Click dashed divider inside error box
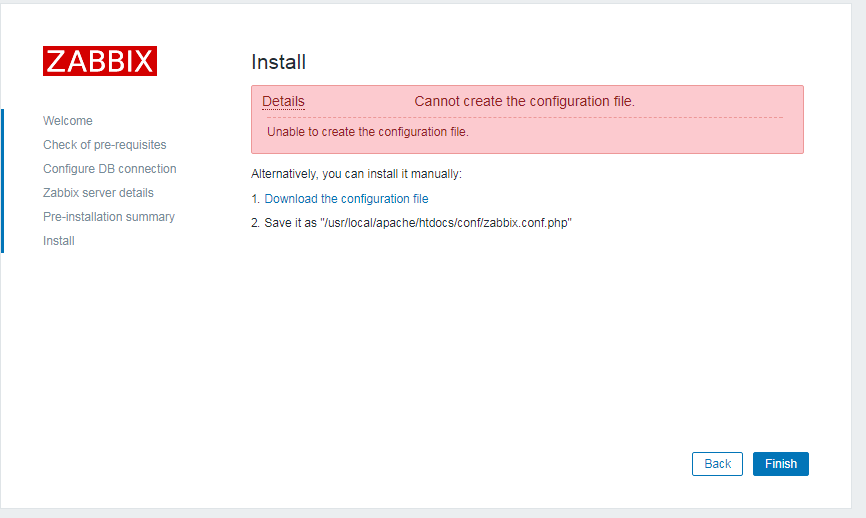 coord(525,118)
